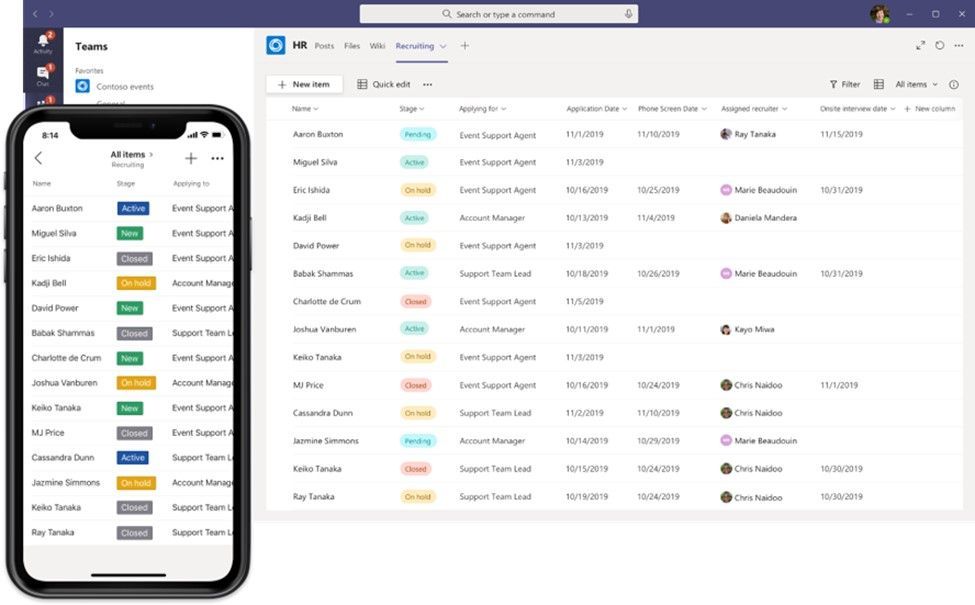The width and height of the screenshot is (975, 605).
Task: Click Closed stage pill for Charlotte de Crum
Action: (x=415, y=302)
